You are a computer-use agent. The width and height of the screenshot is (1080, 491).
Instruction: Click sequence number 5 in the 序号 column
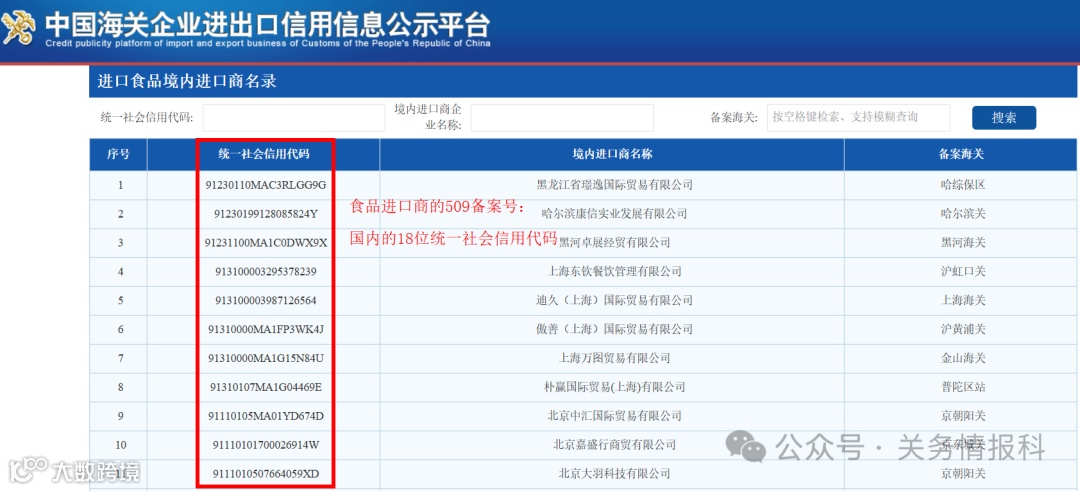(121, 301)
